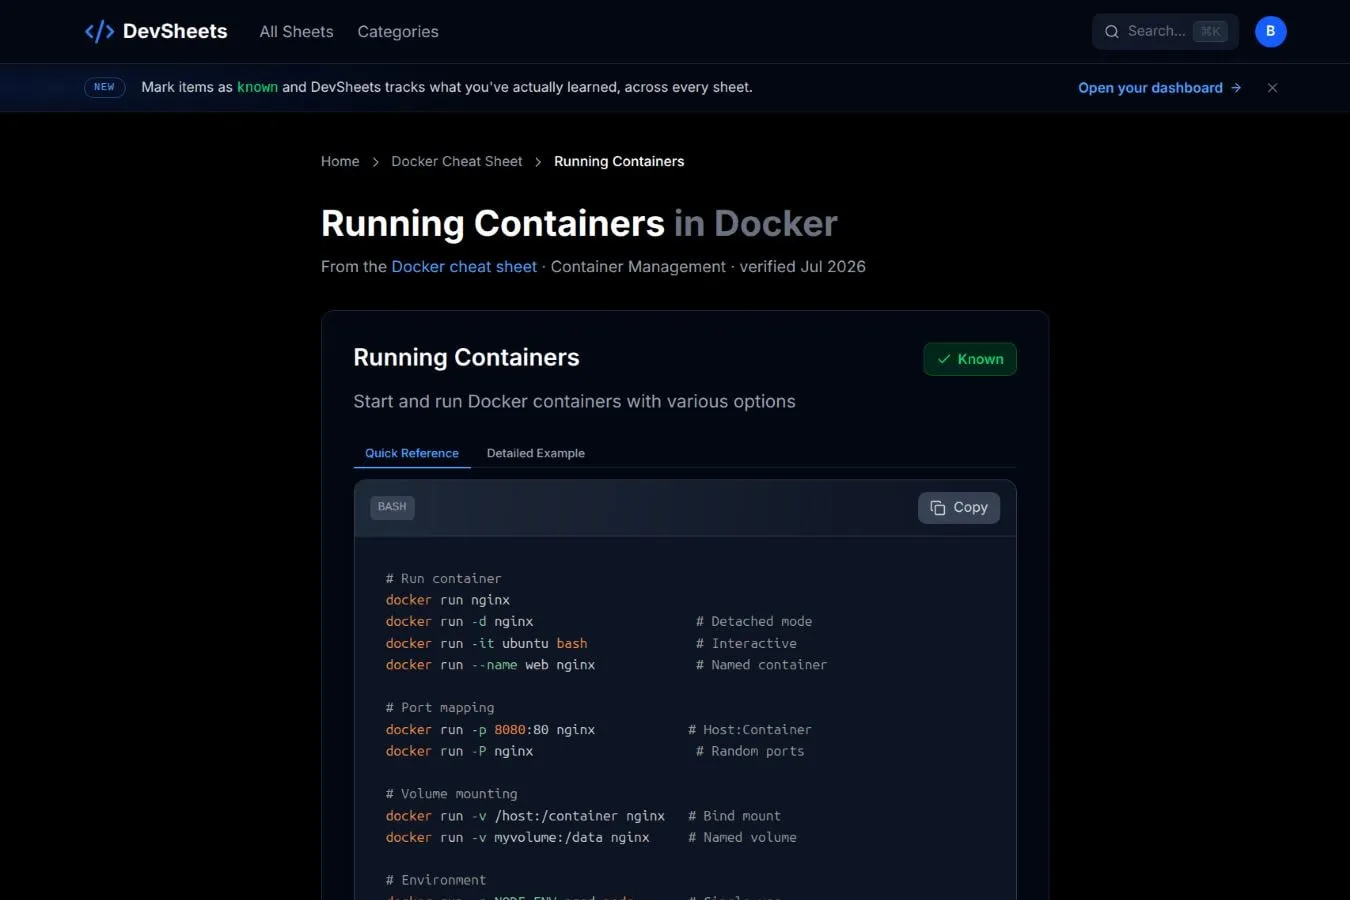Screen dimensions: 1350x900
Task: Click Running Containers breadcrumb
Action: point(619,161)
